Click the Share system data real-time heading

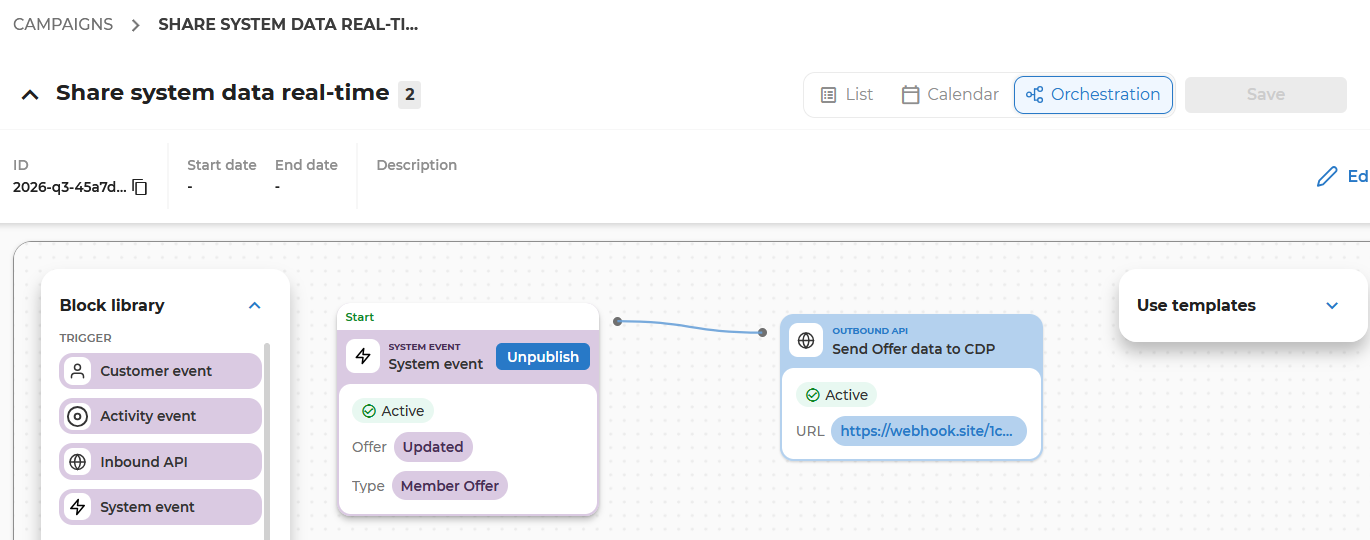click(x=222, y=93)
